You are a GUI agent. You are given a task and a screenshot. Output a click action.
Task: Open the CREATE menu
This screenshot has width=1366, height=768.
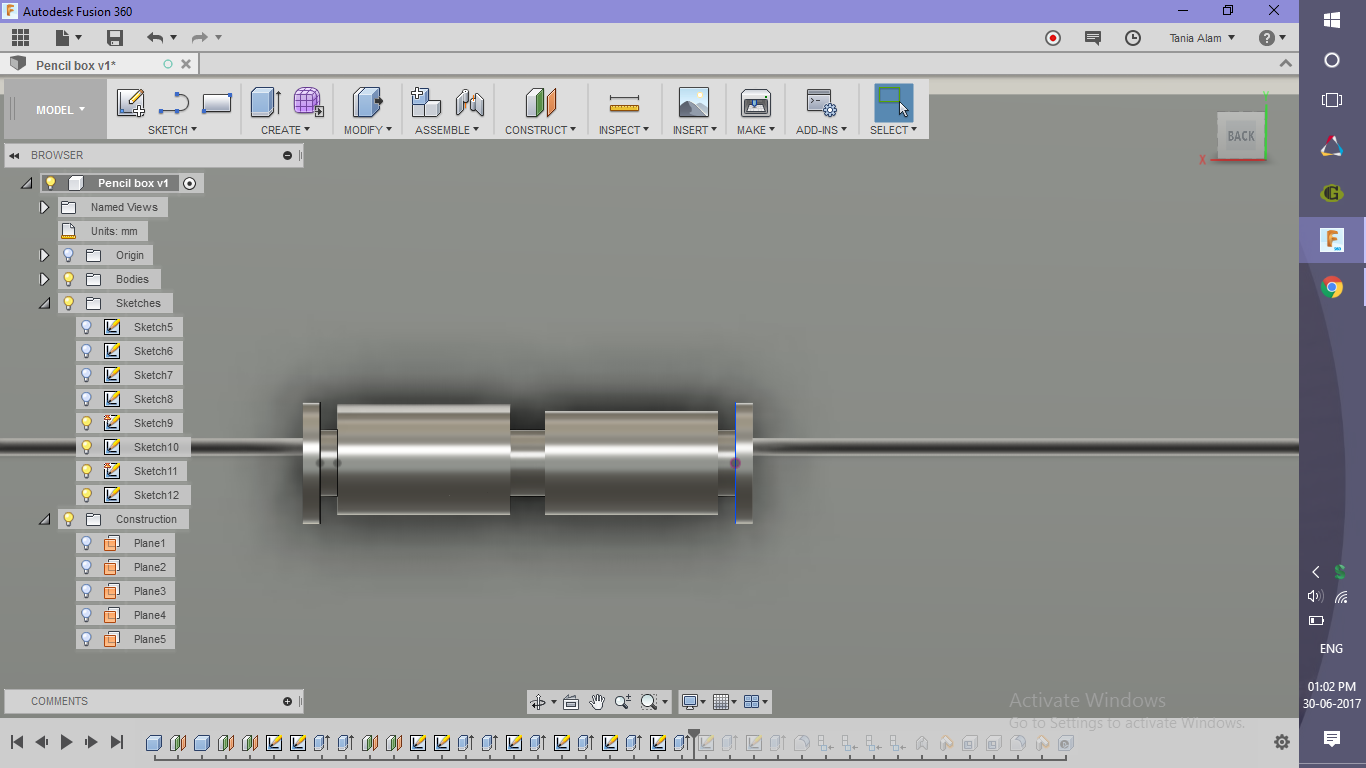pos(285,130)
